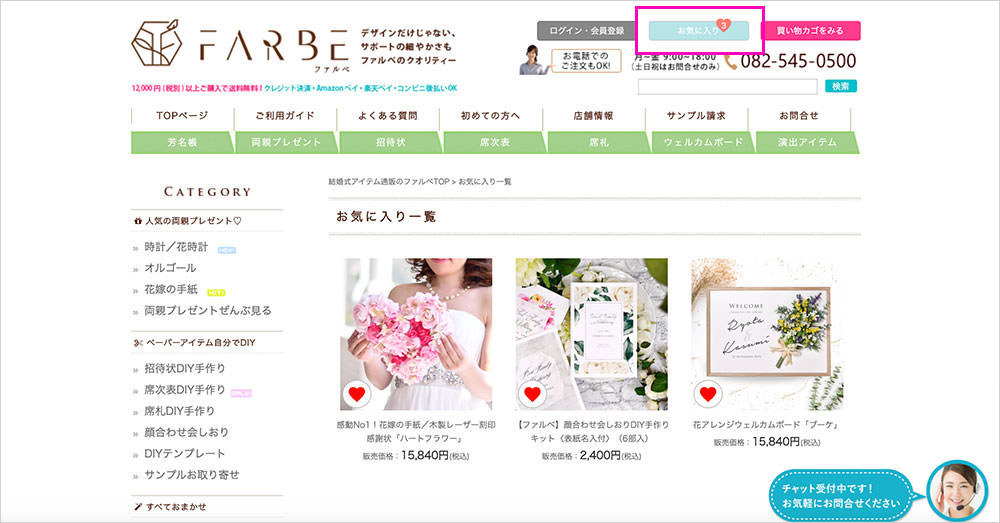Image resolution: width=1000 pixels, height=523 pixels.
Task: Click 結婚式アイテム通販のファルベTOP breadcrumb link
Action: click(x=389, y=182)
